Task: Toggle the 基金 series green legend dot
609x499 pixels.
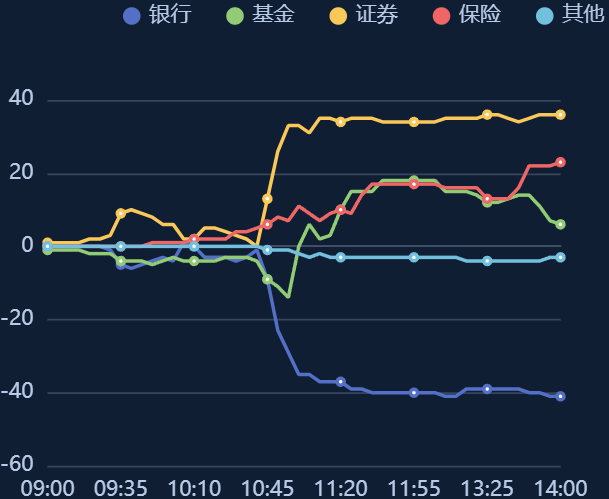Action: click(x=235, y=16)
